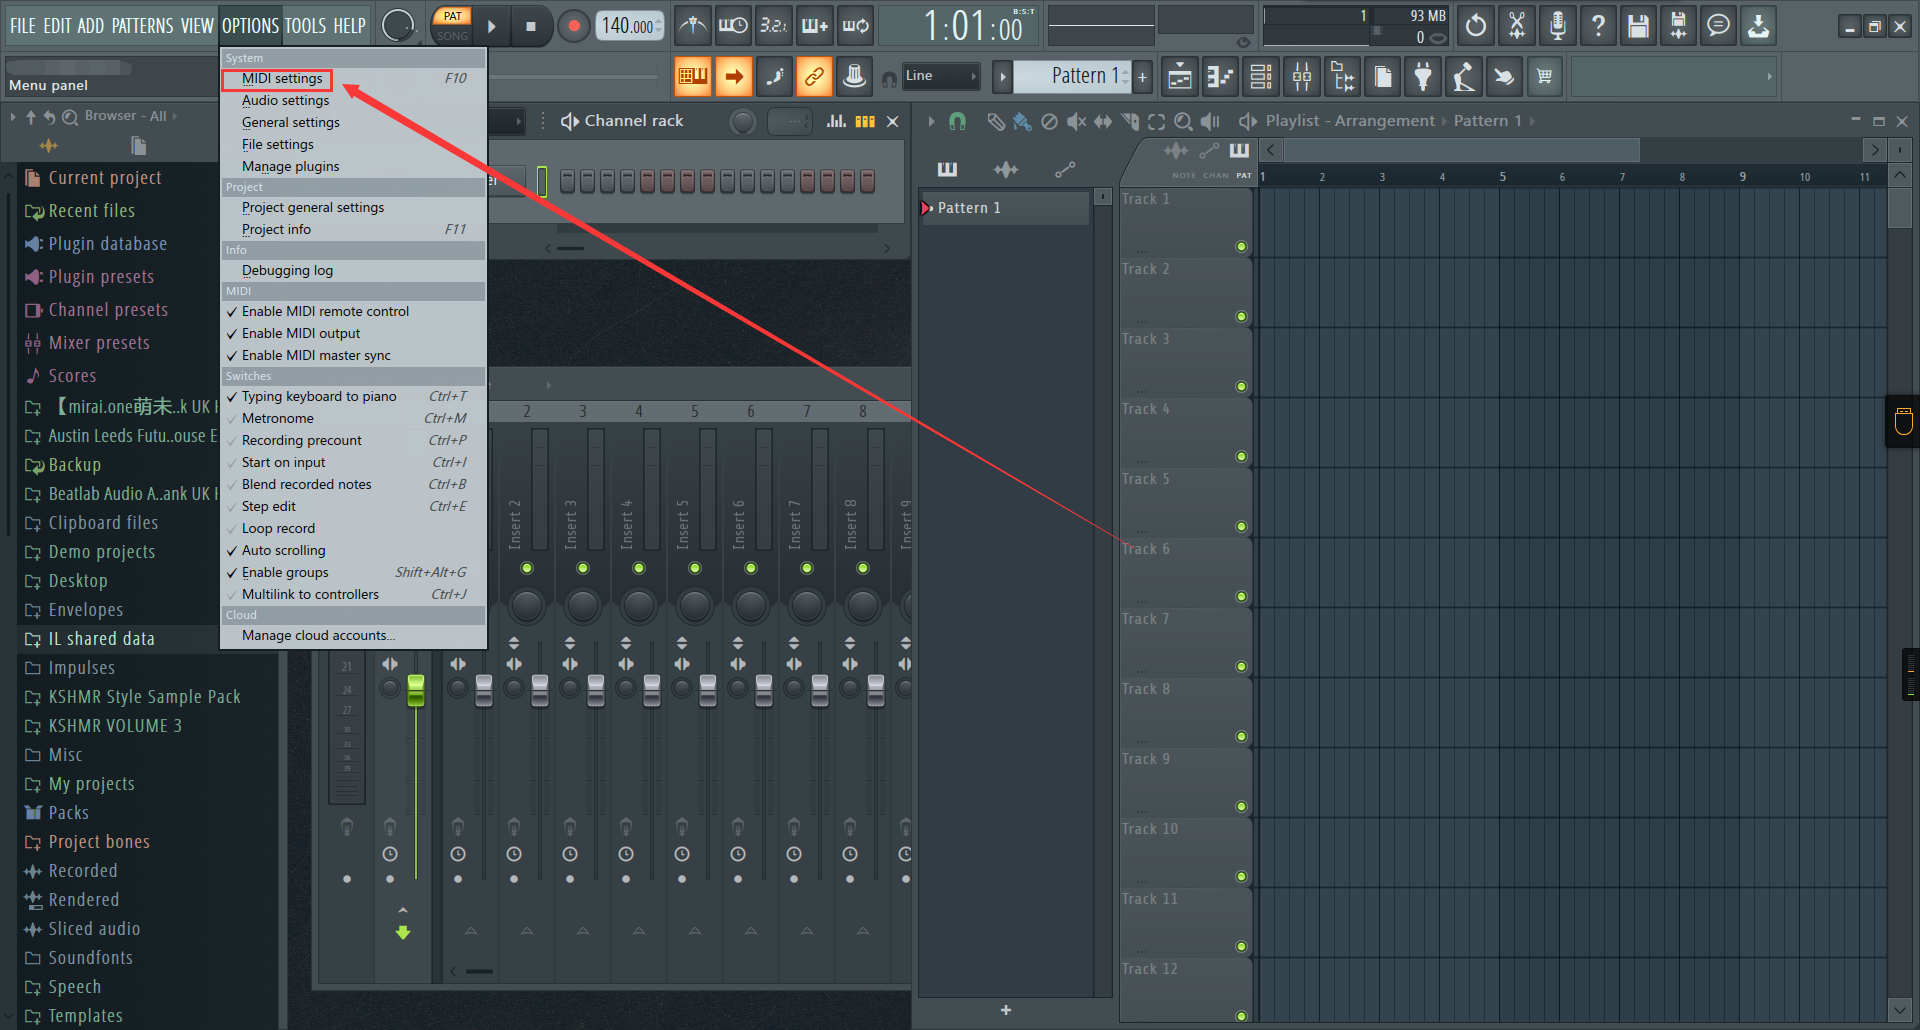Click the Stop button in transport
Viewport: 1920px width, 1030px height.
(531, 26)
